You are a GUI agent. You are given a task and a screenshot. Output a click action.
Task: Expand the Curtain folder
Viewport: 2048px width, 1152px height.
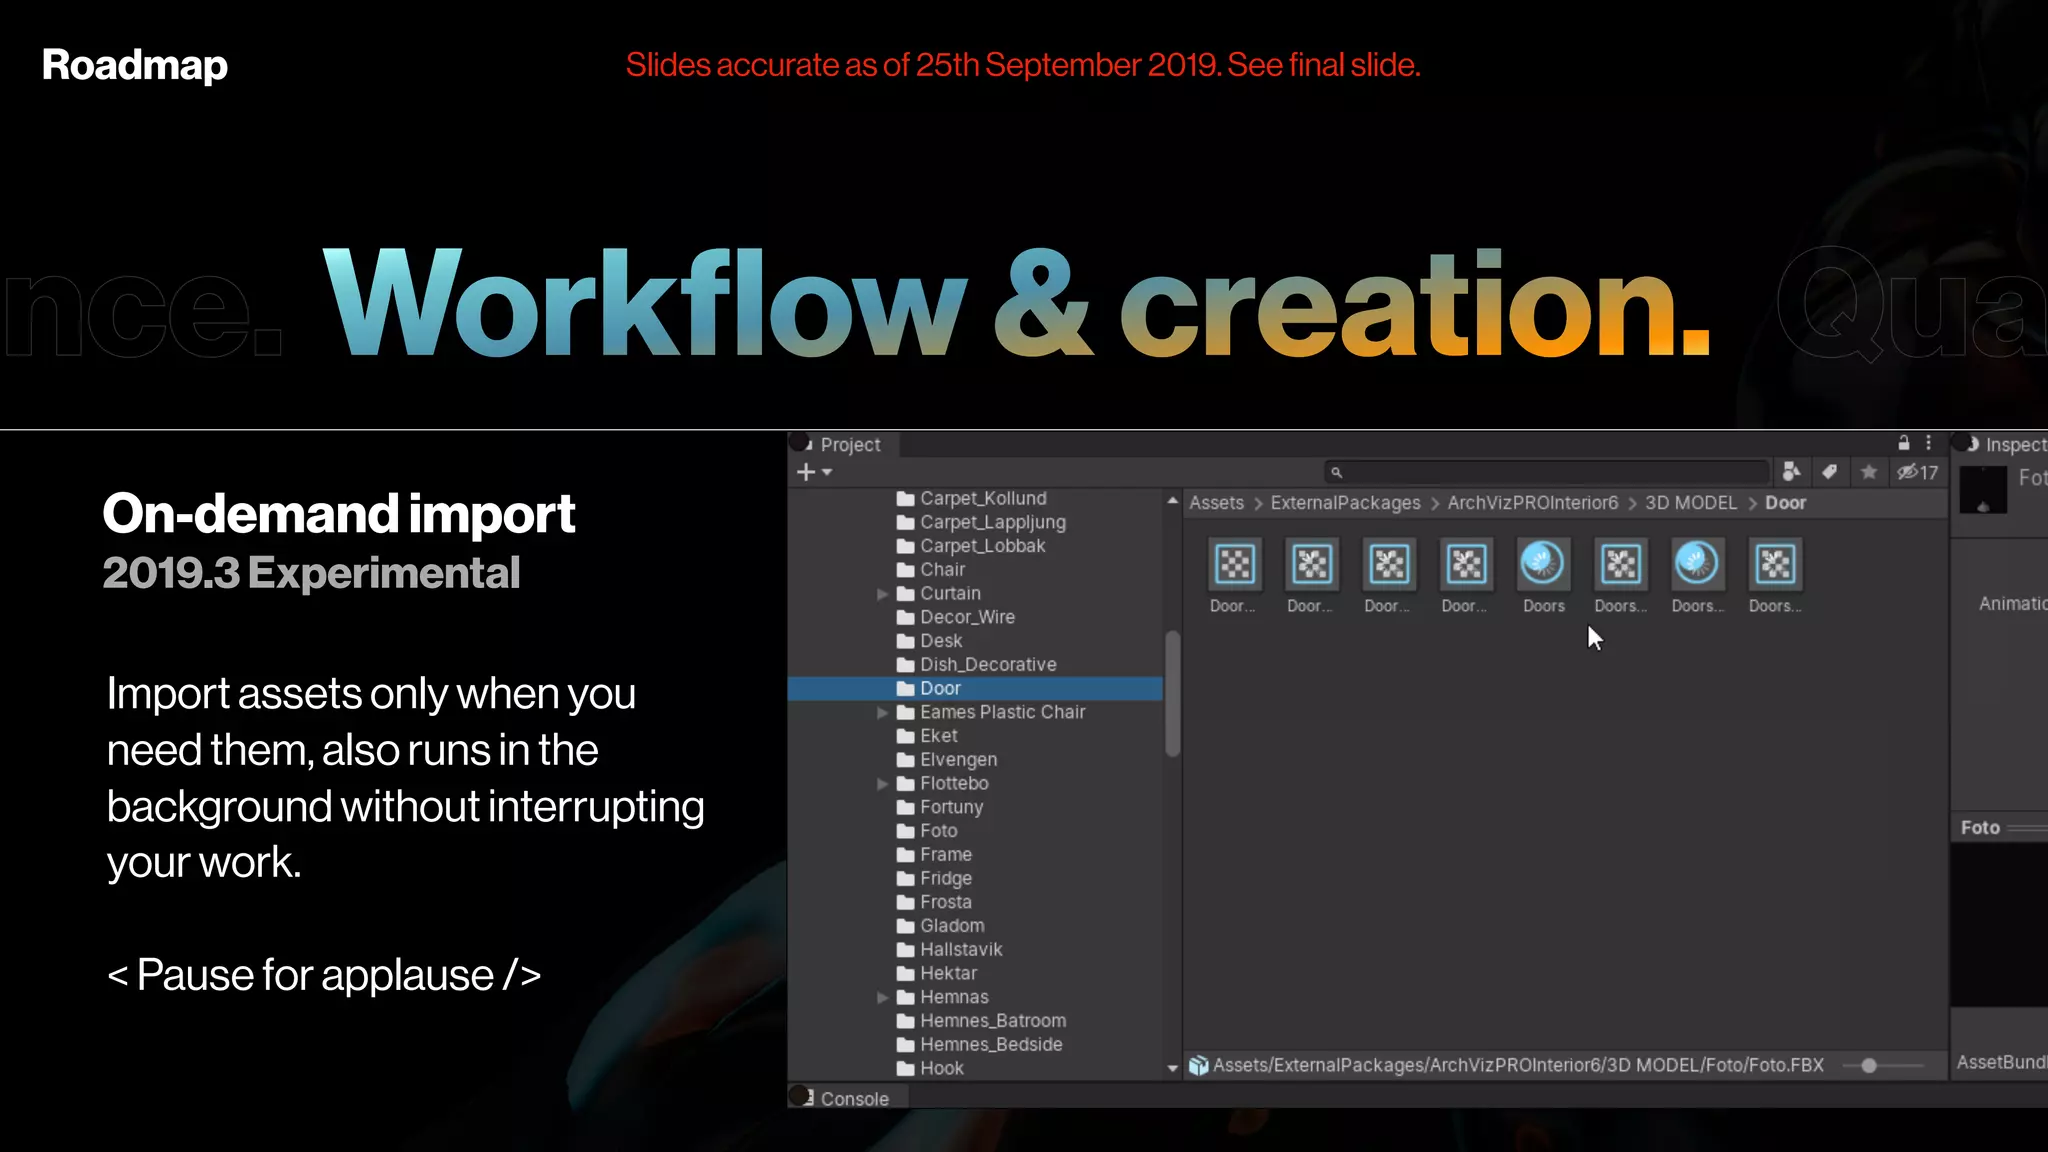click(882, 594)
